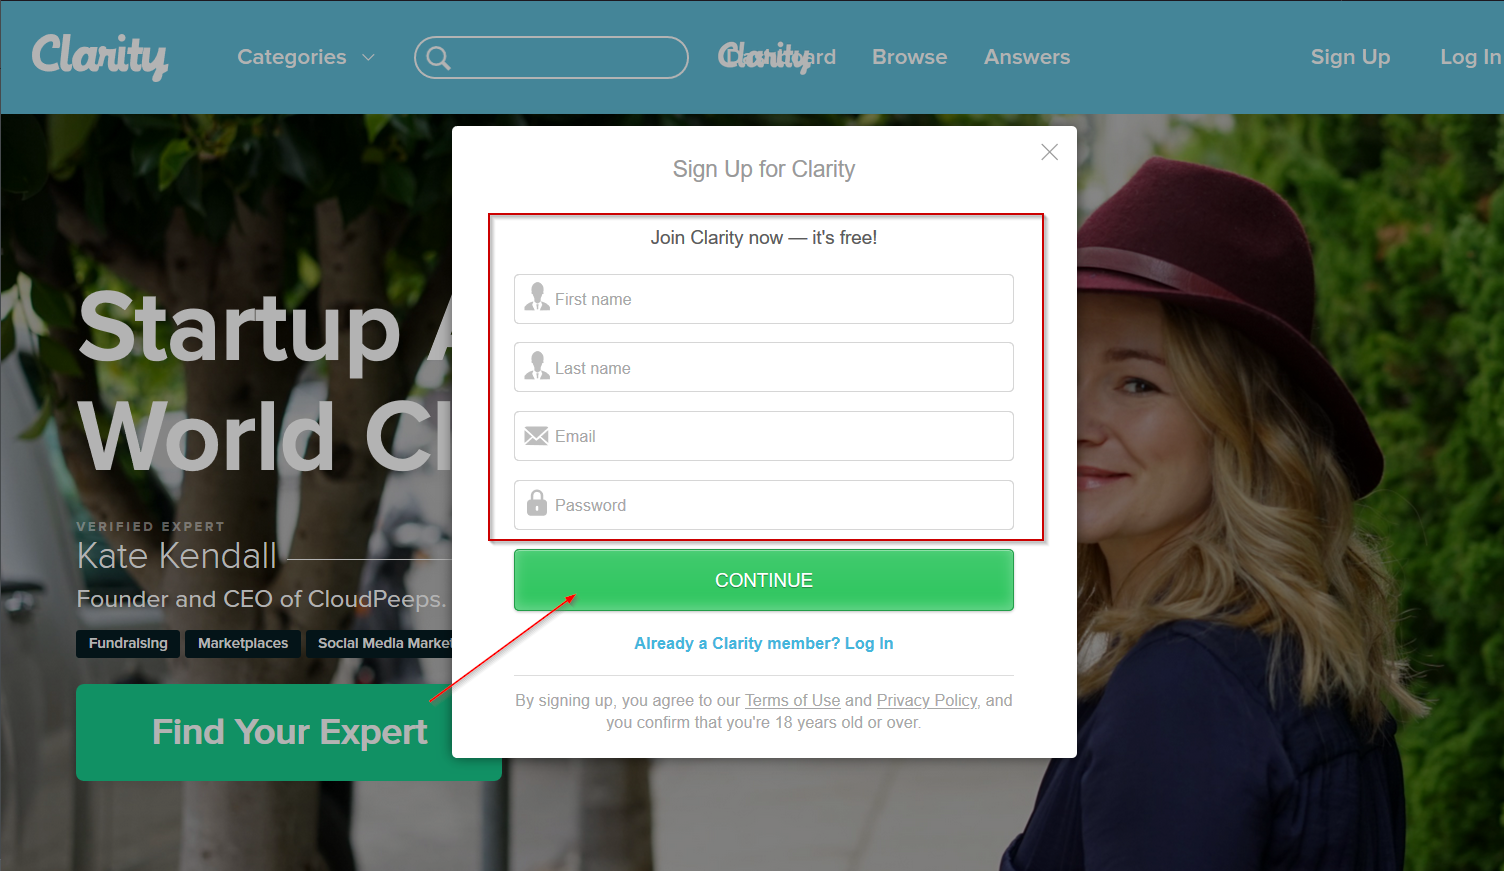The image size is (1504, 871).
Task: Focus the Last name input field
Action: [764, 367]
